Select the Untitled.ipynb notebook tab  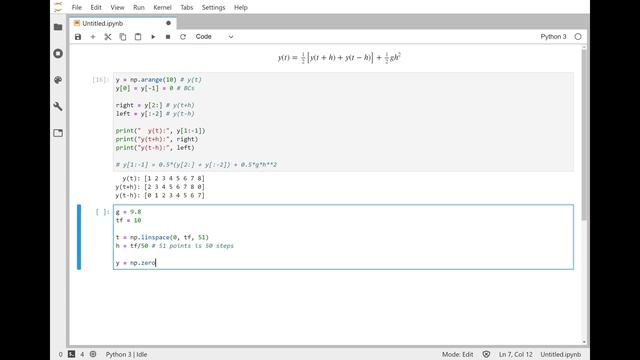(122, 23)
